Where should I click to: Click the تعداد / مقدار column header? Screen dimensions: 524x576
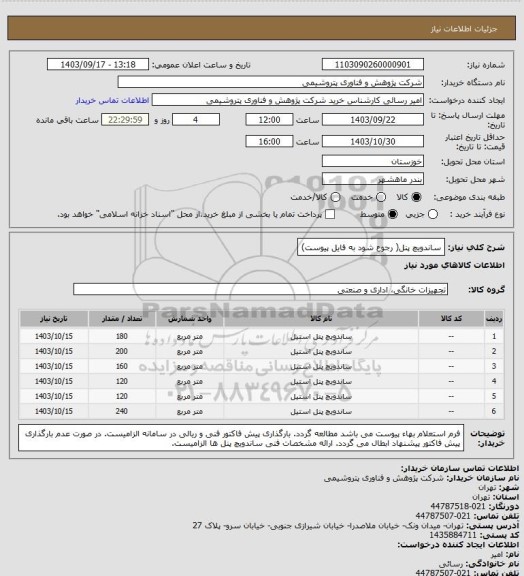[122, 319]
